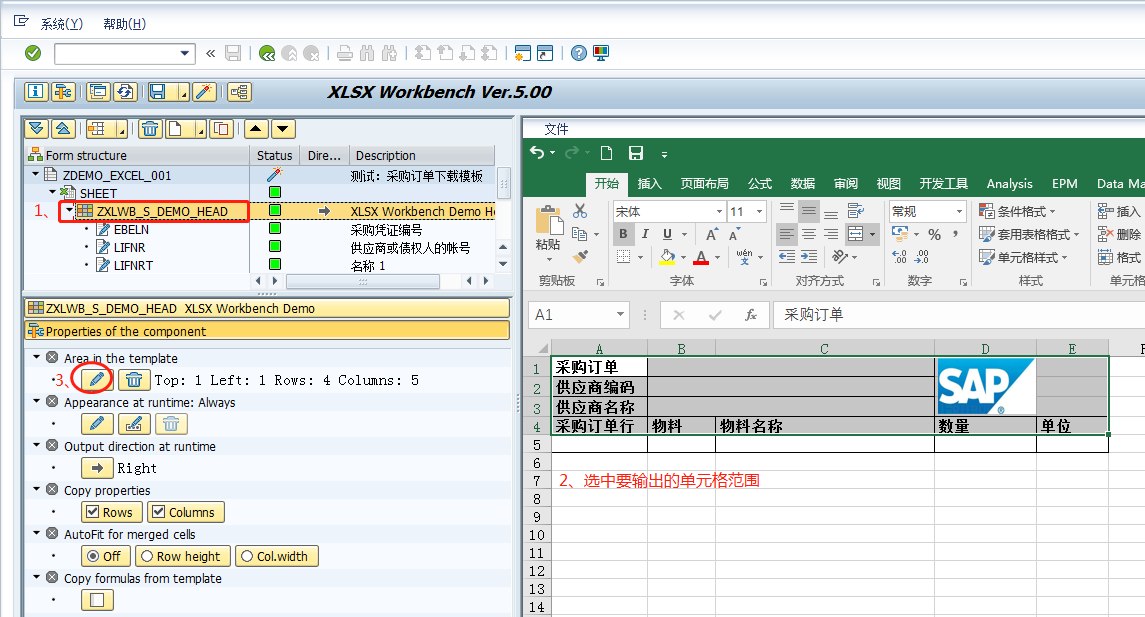Open the 宋体 font name dropdown
1145x617 pixels.
click(719, 212)
